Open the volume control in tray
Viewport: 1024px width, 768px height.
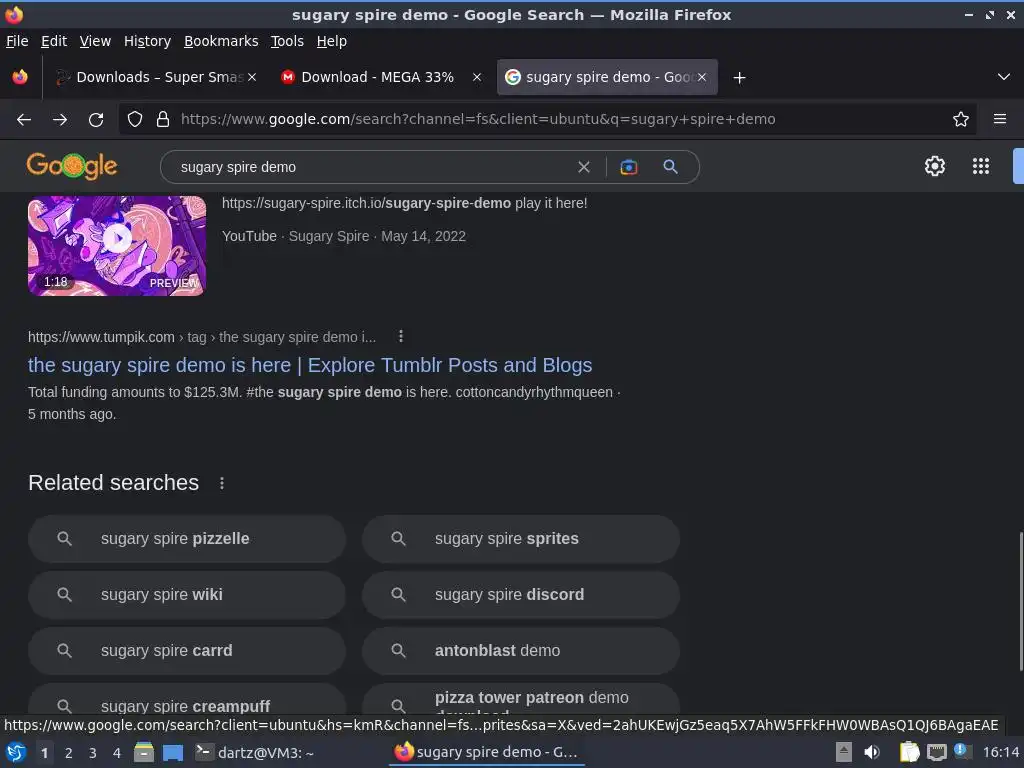(872, 752)
